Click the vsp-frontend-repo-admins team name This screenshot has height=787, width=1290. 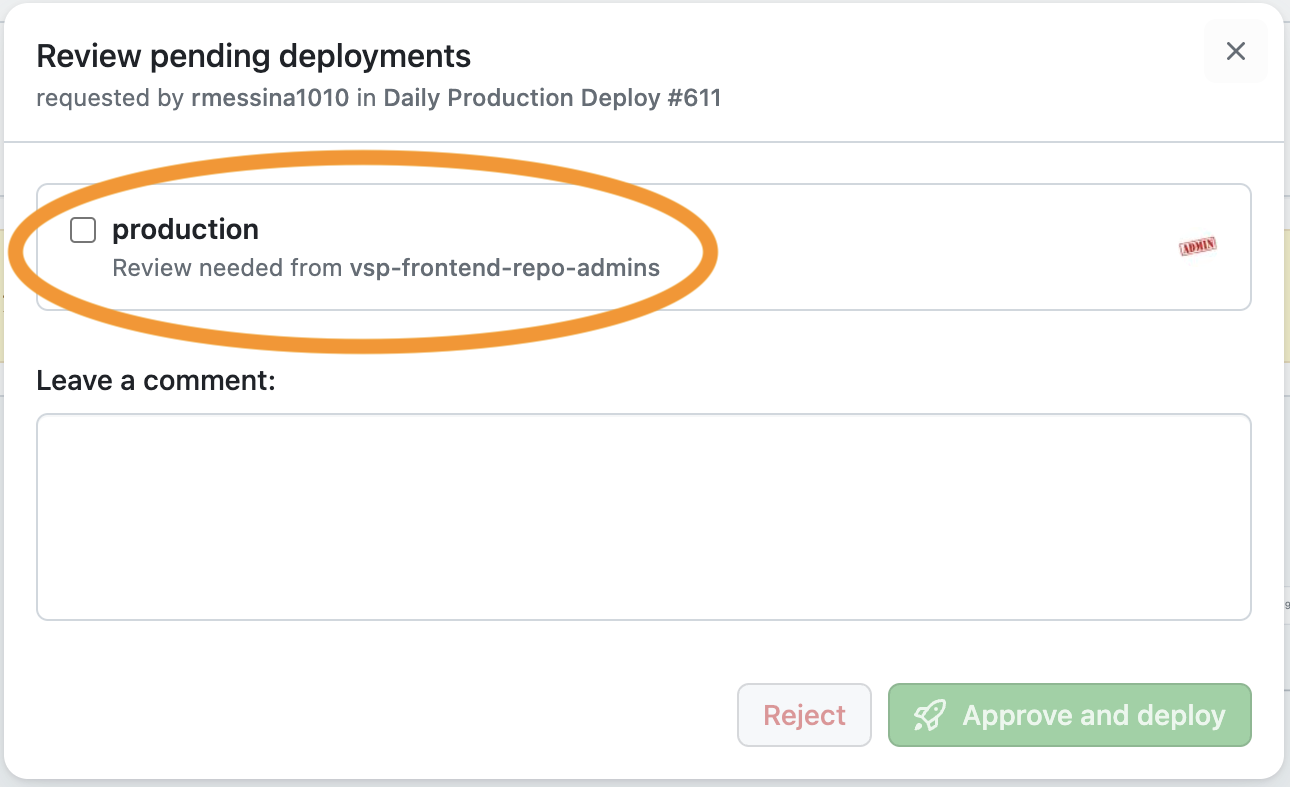point(504,267)
